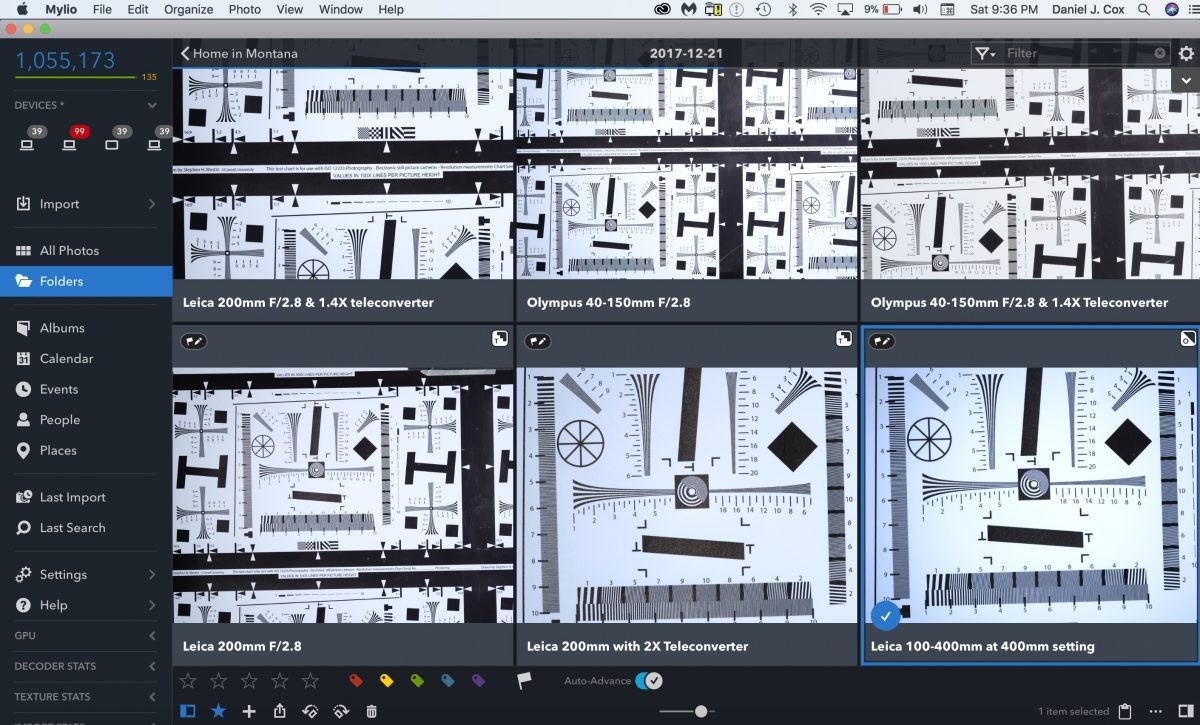Click the share export icon

(x=279, y=711)
